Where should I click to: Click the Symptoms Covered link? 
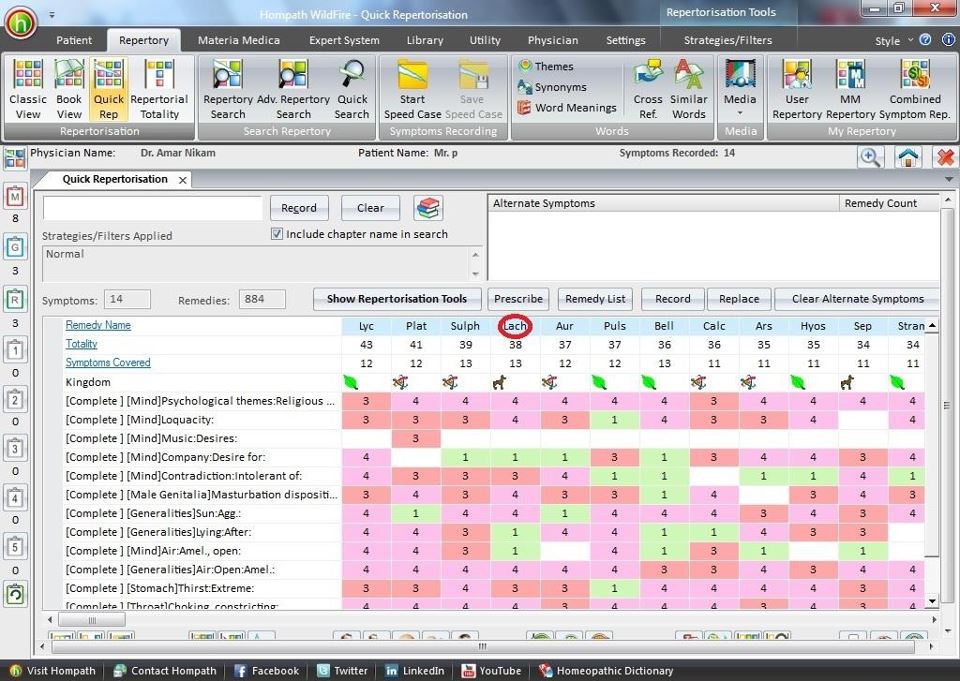click(x=108, y=363)
